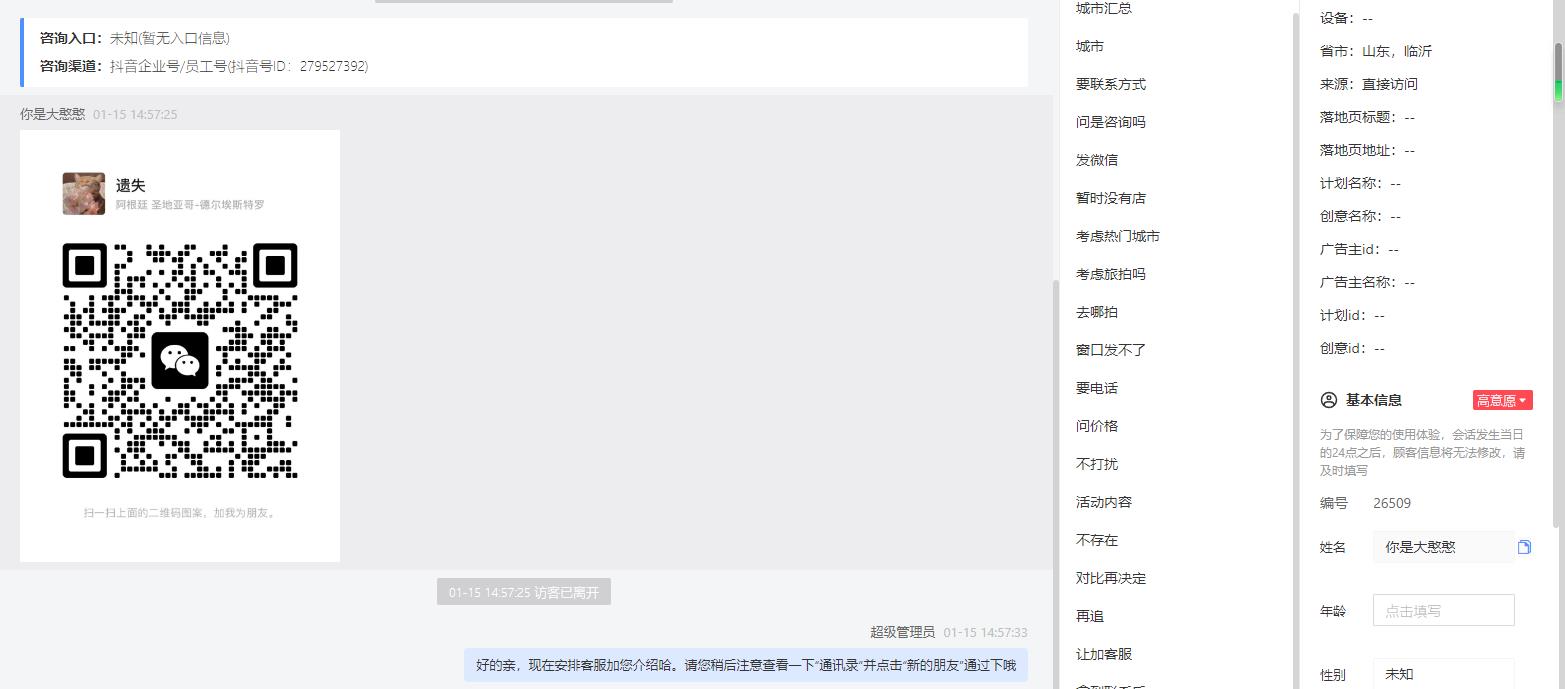Click the 遗失 profile avatar on the QR card
This screenshot has width=1565, height=689.
point(84,193)
